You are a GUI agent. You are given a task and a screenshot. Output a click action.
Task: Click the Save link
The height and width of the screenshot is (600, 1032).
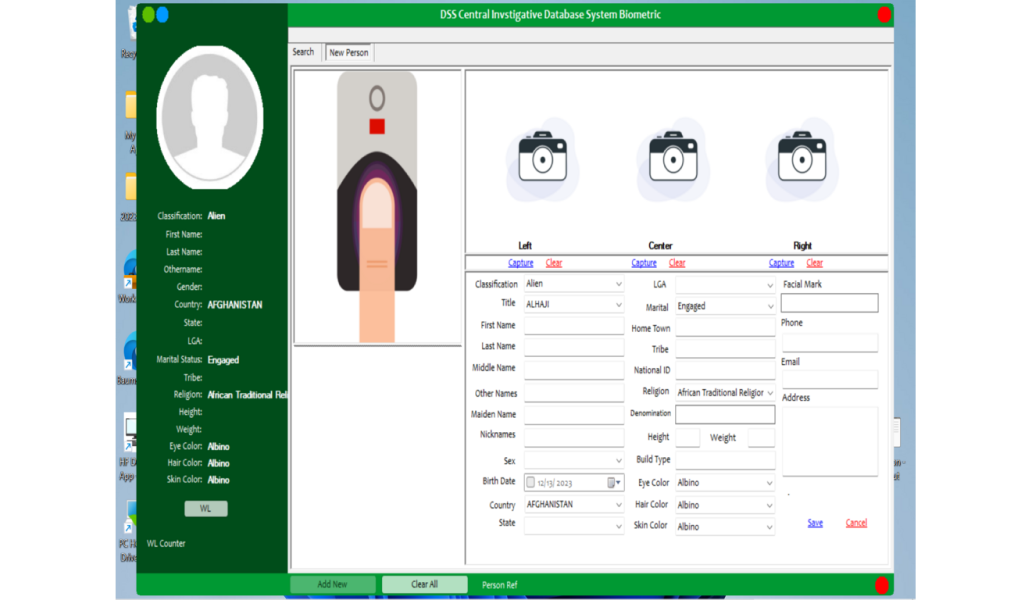815,523
